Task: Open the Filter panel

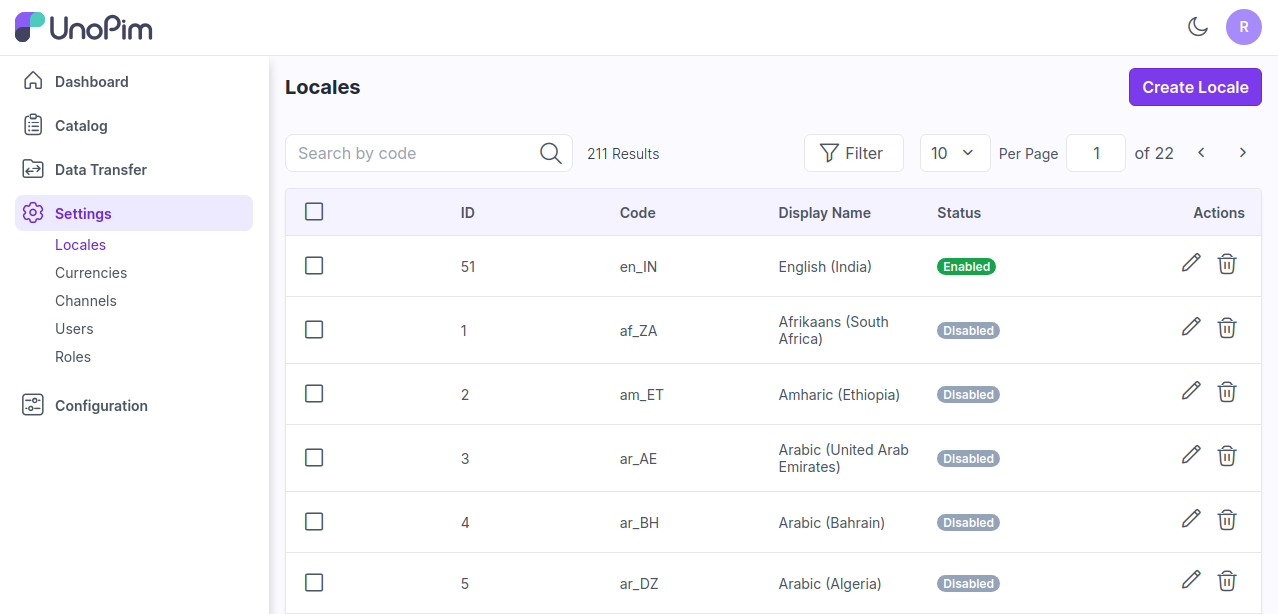Action: click(853, 153)
